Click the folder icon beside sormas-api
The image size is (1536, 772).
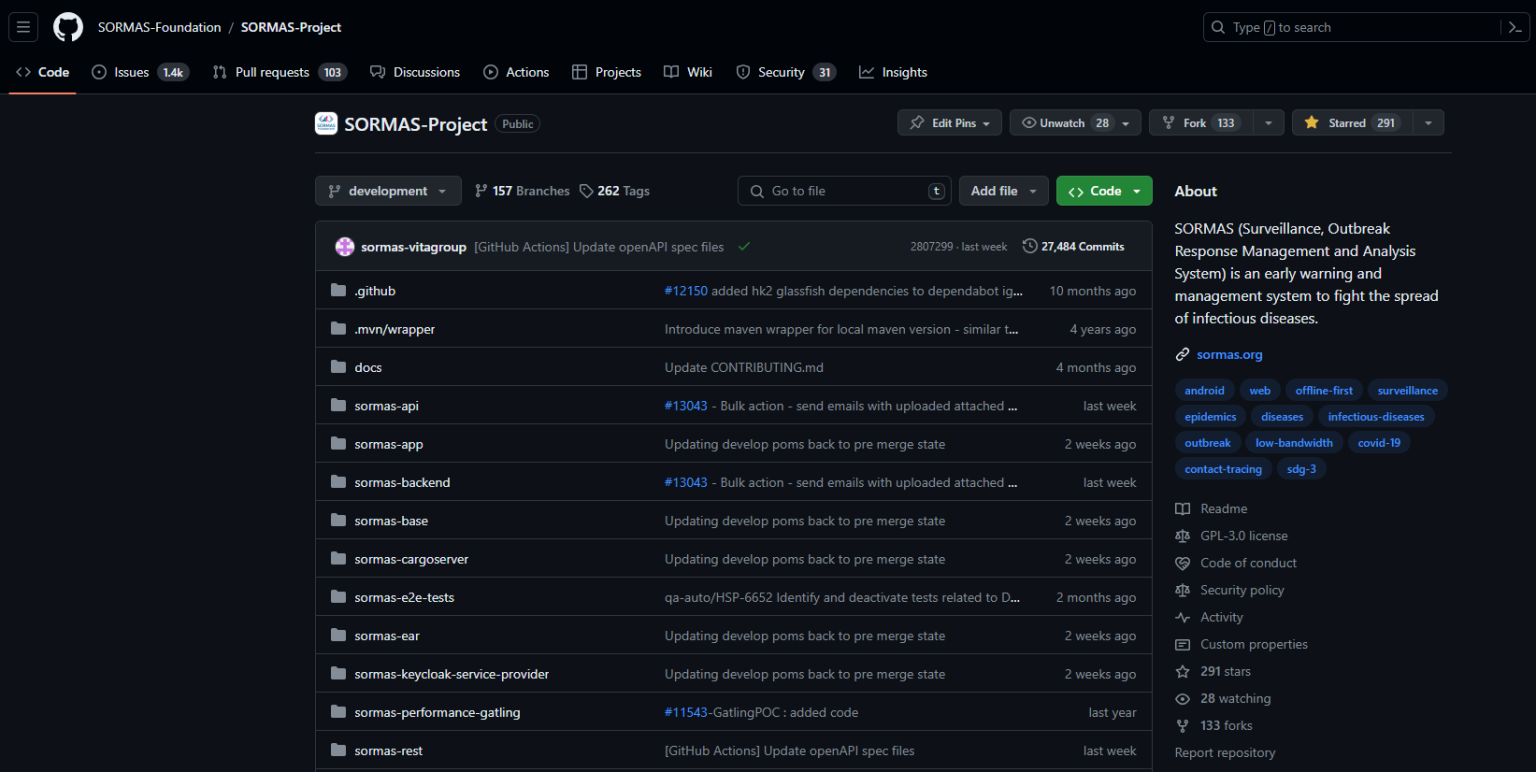(x=338, y=406)
